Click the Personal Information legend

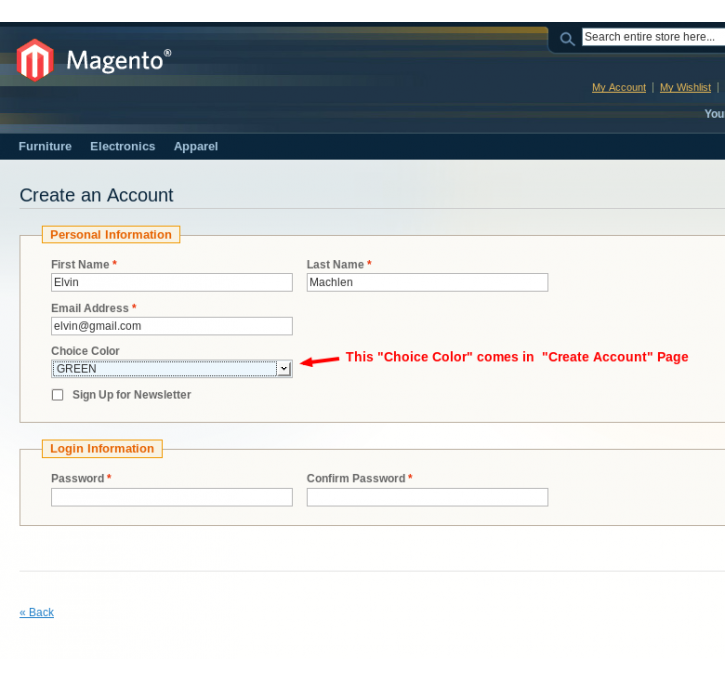pyautogui.click(x=111, y=234)
